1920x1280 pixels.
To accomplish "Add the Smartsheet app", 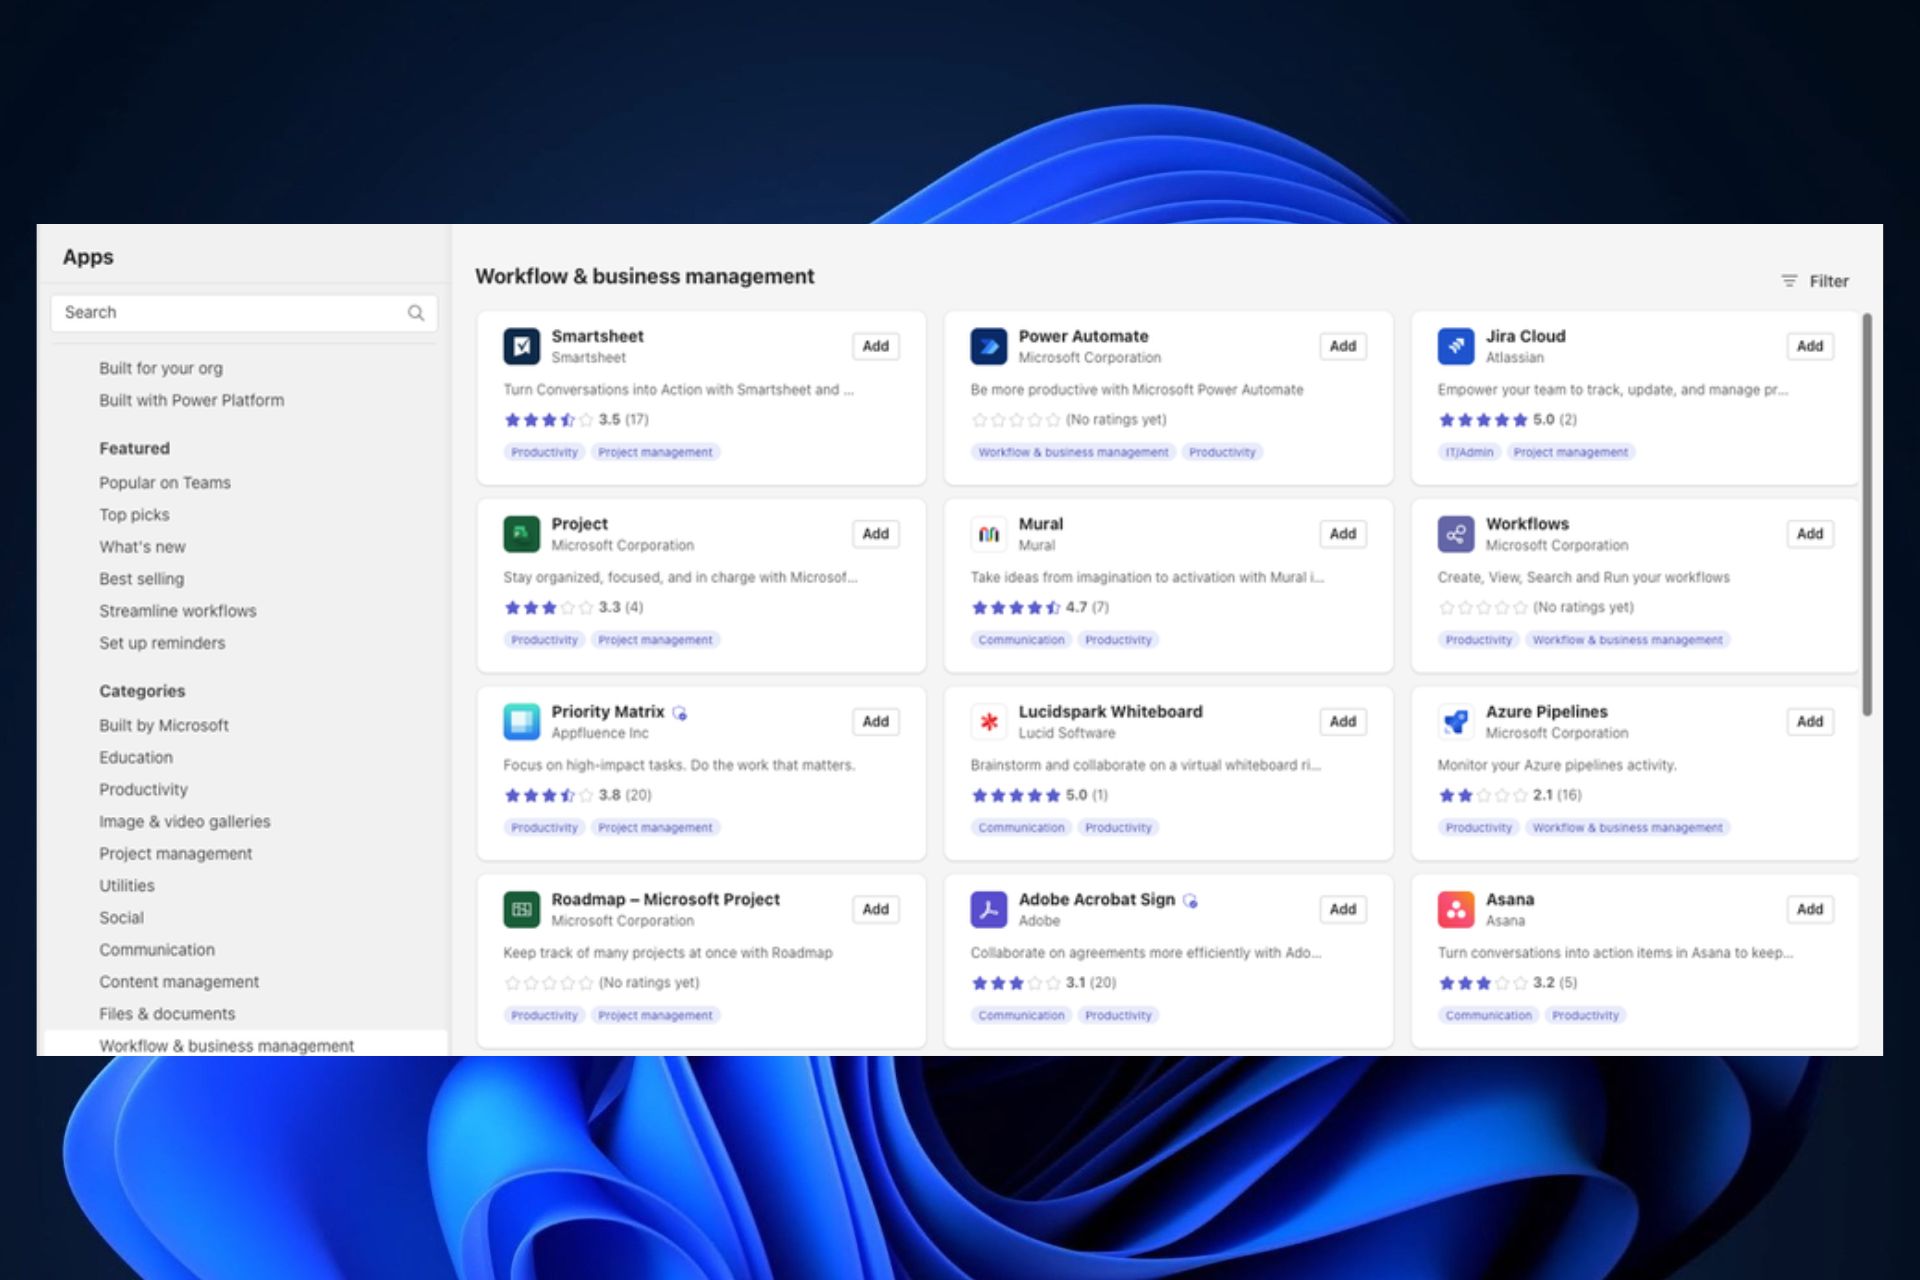I will click(x=875, y=346).
